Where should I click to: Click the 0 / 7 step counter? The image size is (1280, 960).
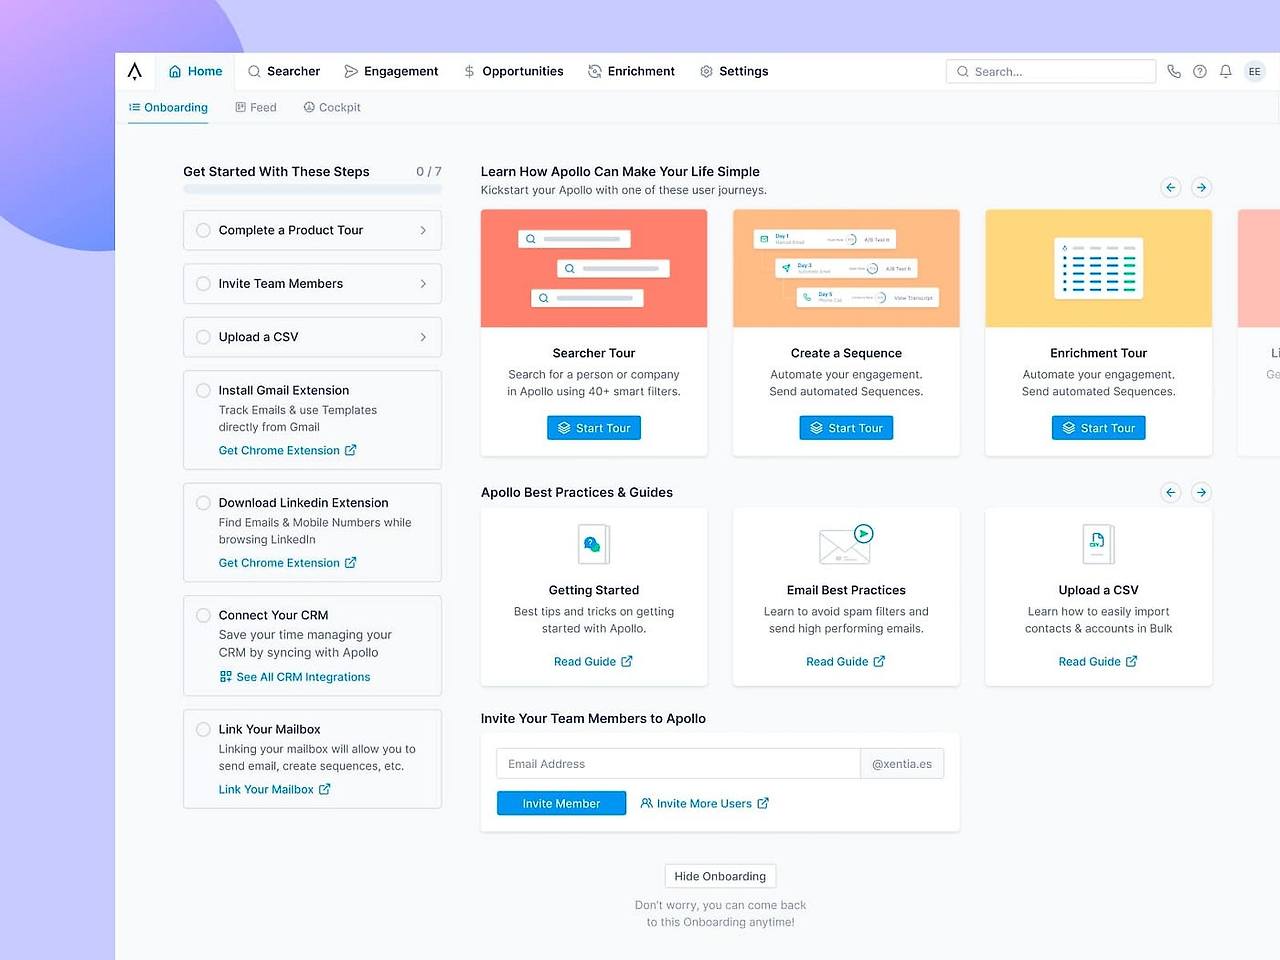429,172
